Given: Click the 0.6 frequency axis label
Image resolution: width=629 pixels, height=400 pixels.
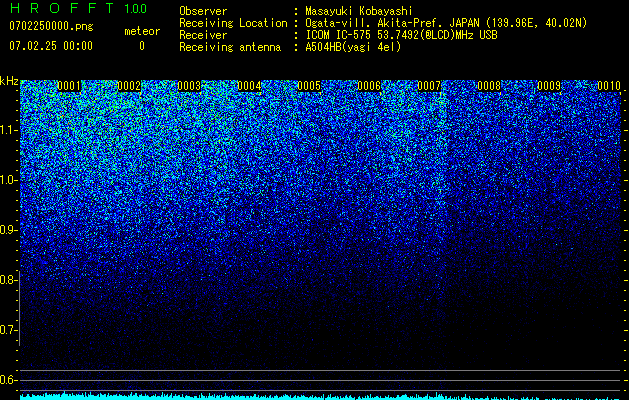Looking at the screenshot, I should [8, 380].
